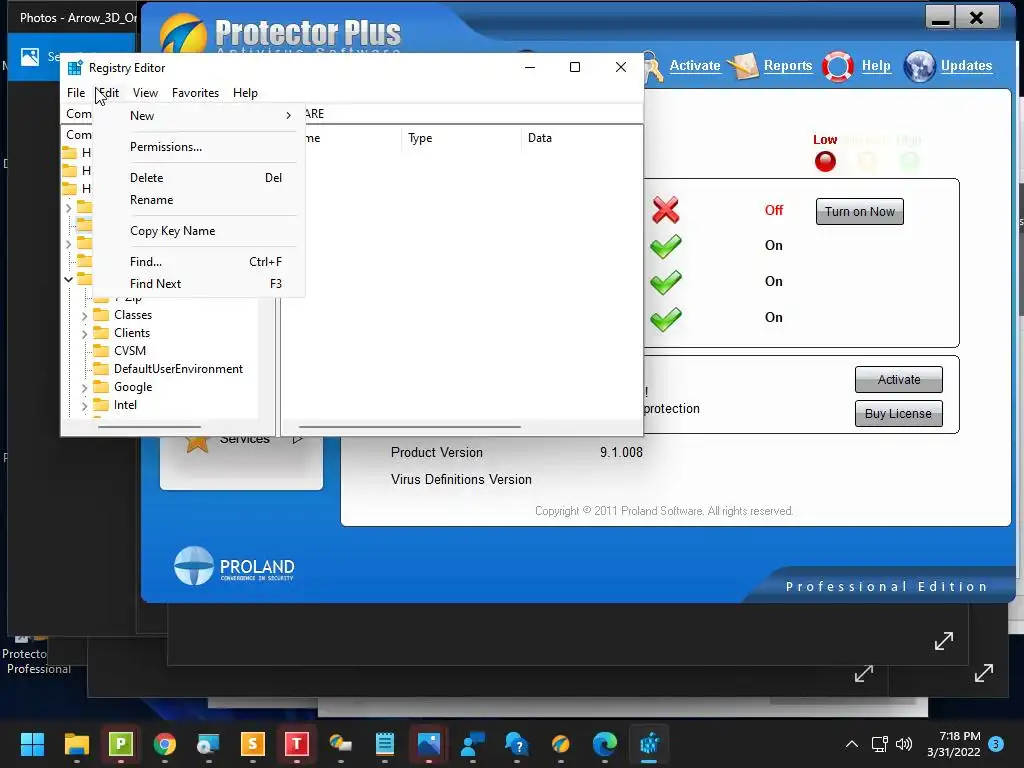
Task: Choose Copy Key Name
Action: [x=199, y=231]
